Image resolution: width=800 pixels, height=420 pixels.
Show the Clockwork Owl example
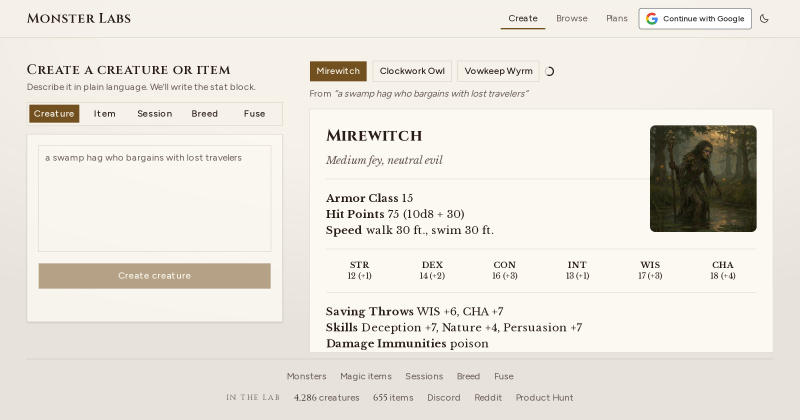[x=412, y=71]
